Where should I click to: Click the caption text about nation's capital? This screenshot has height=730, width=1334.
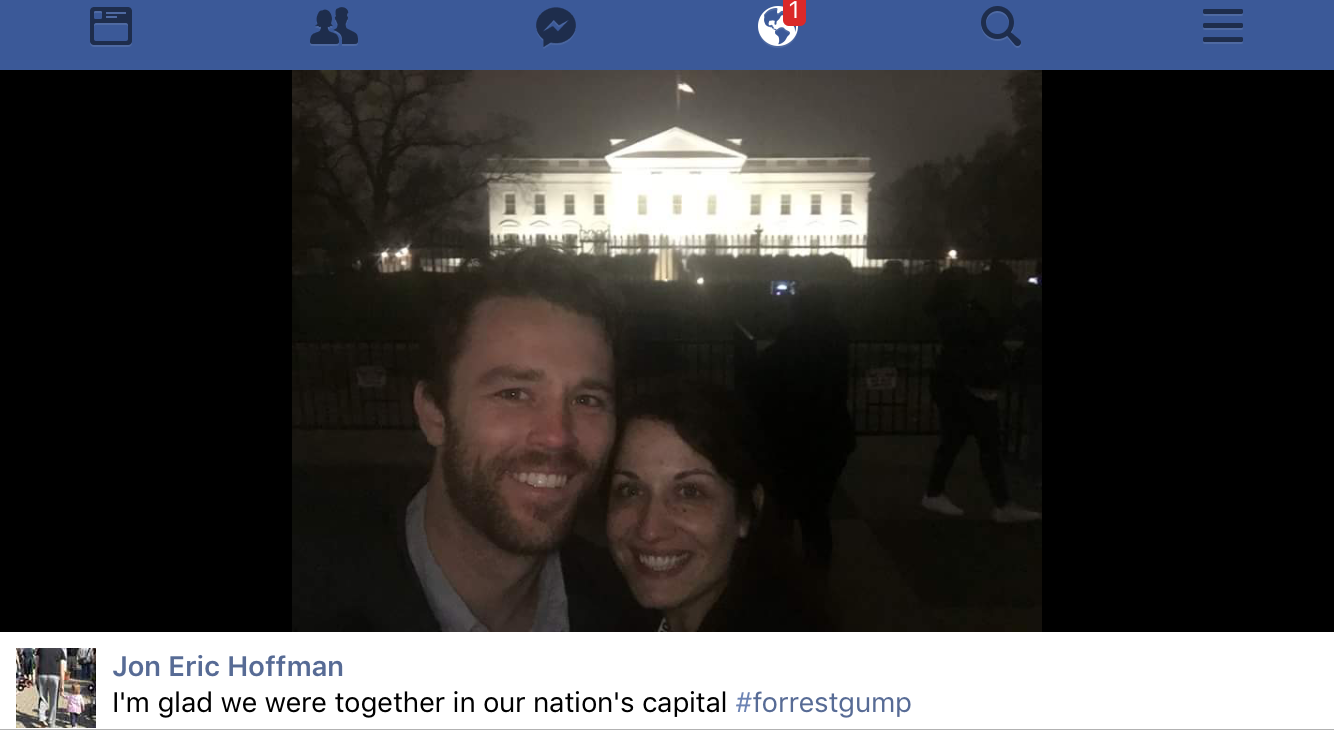419,703
